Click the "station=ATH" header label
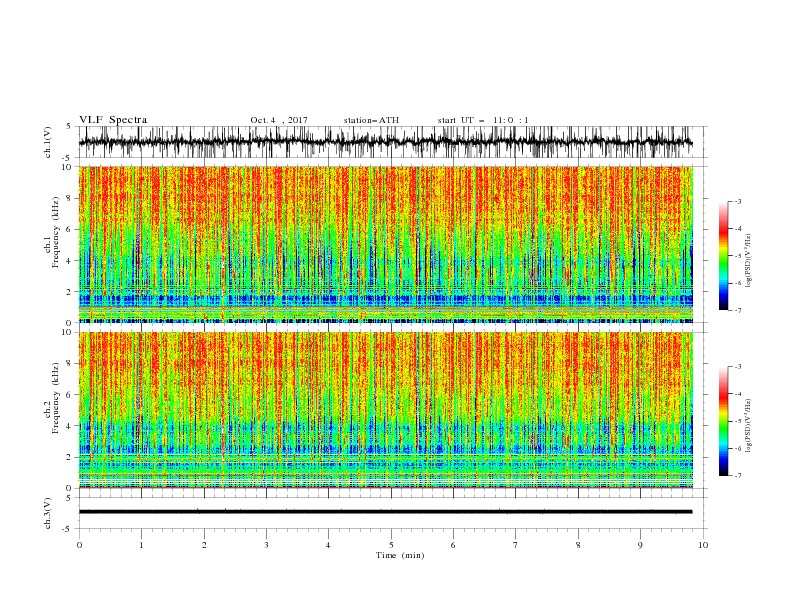This screenshot has width=792, height=612. (371, 120)
